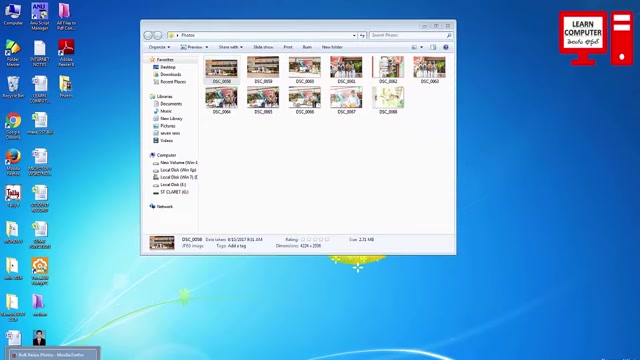
Task: Create a New folder from the toolbar
Action: (332, 47)
